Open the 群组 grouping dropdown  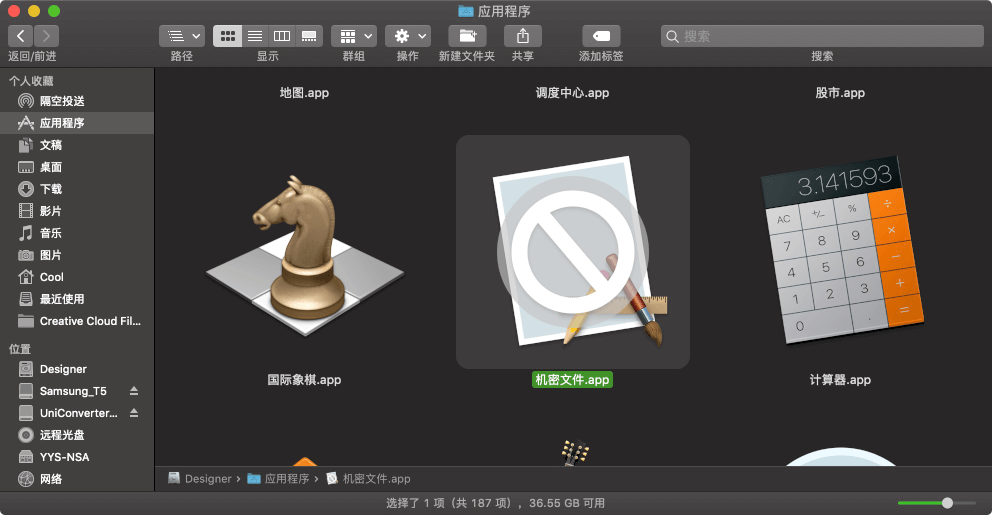pyautogui.click(x=354, y=36)
